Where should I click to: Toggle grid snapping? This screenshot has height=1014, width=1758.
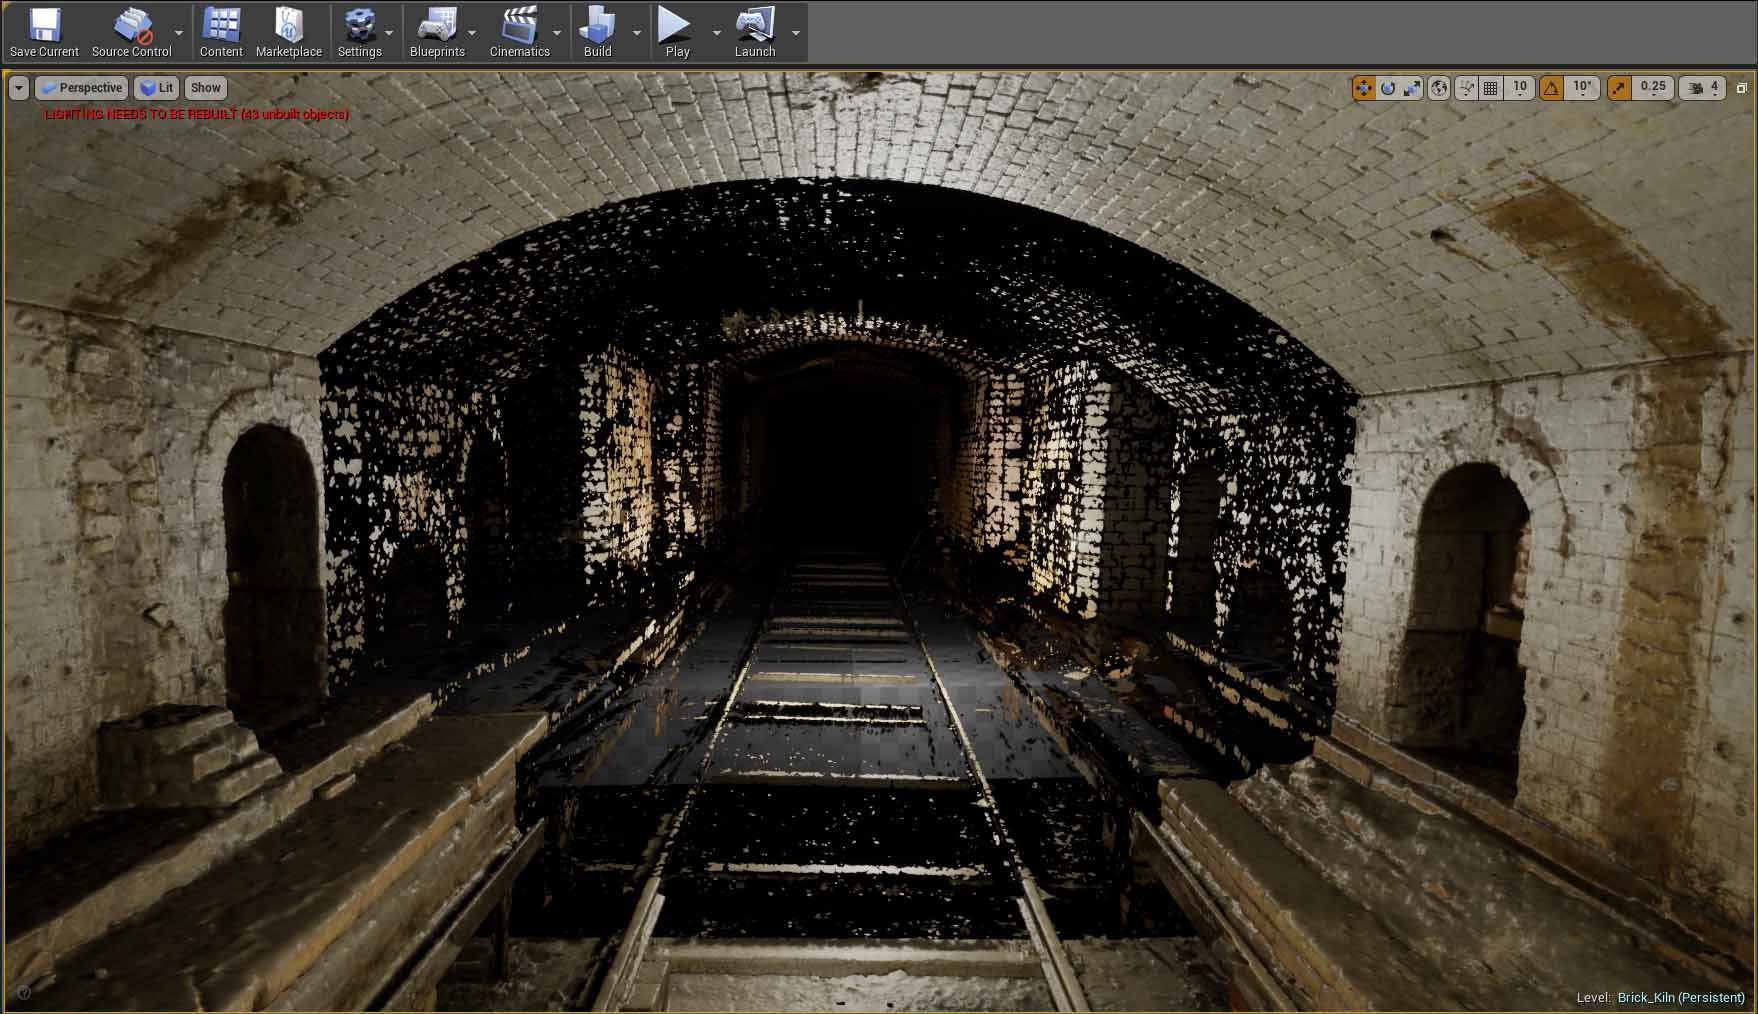point(1491,88)
